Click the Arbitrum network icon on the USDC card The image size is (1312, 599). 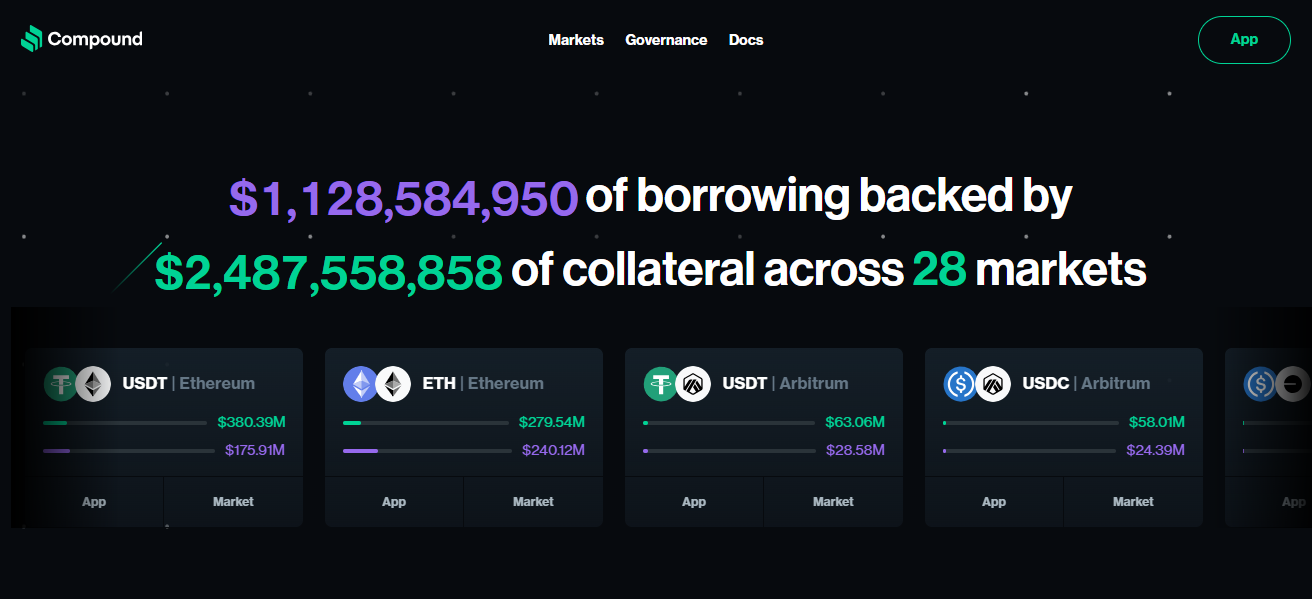(993, 384)
